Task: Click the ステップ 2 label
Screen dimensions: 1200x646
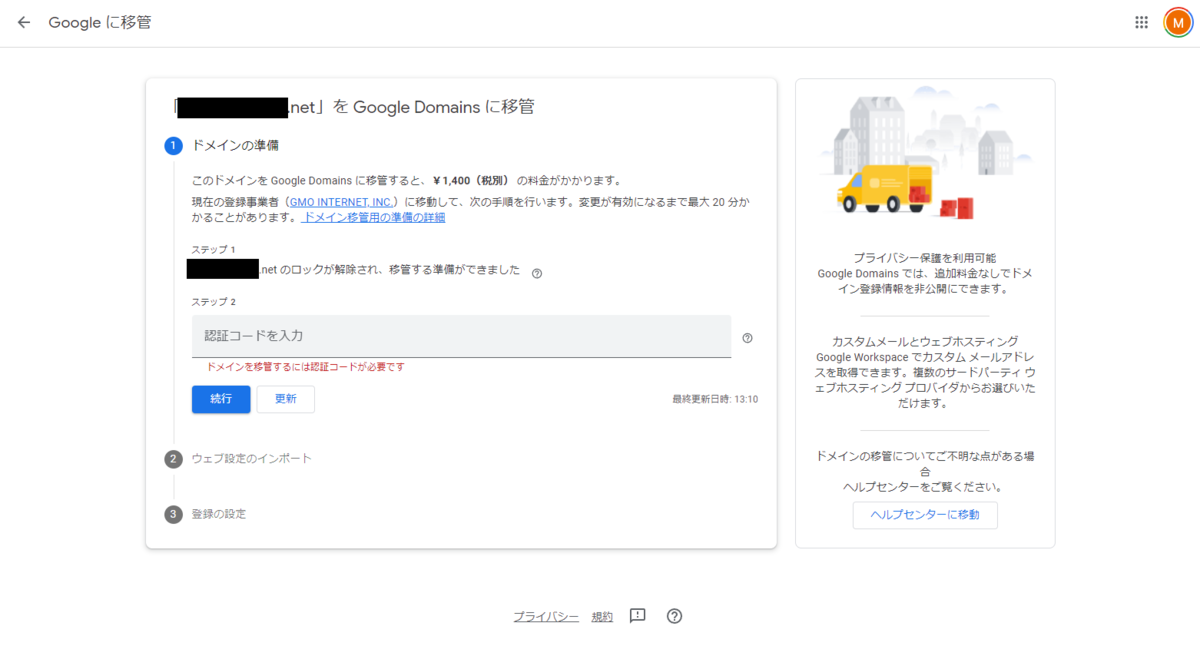Action: (x=214, y=302)
